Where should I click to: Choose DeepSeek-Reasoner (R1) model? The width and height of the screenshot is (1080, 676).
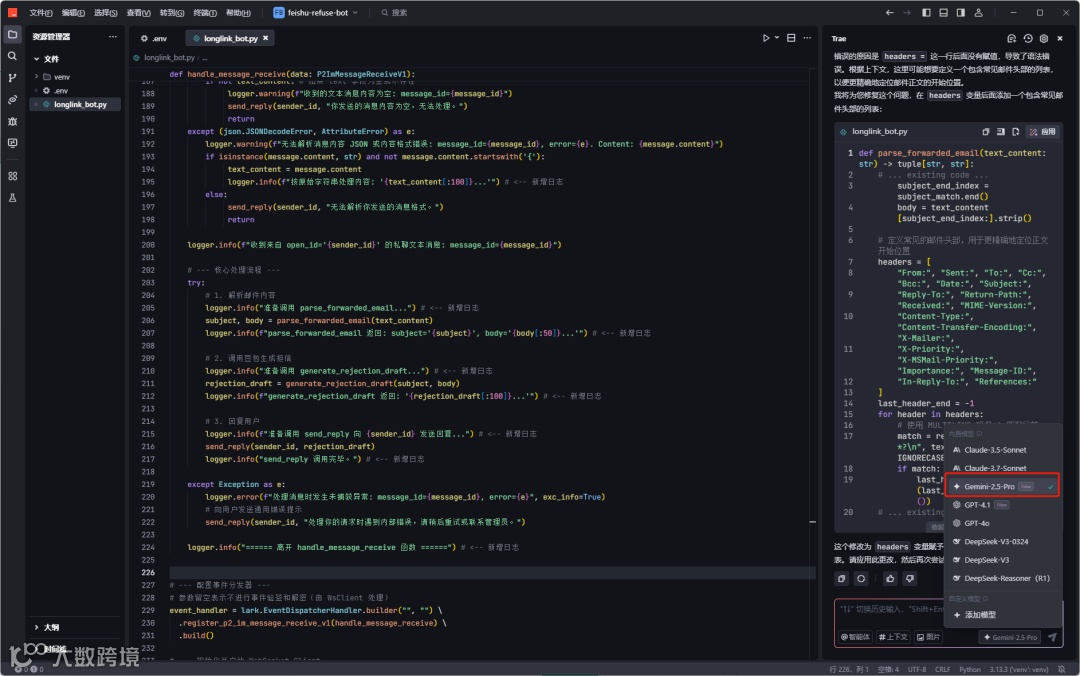(1001, 578)
